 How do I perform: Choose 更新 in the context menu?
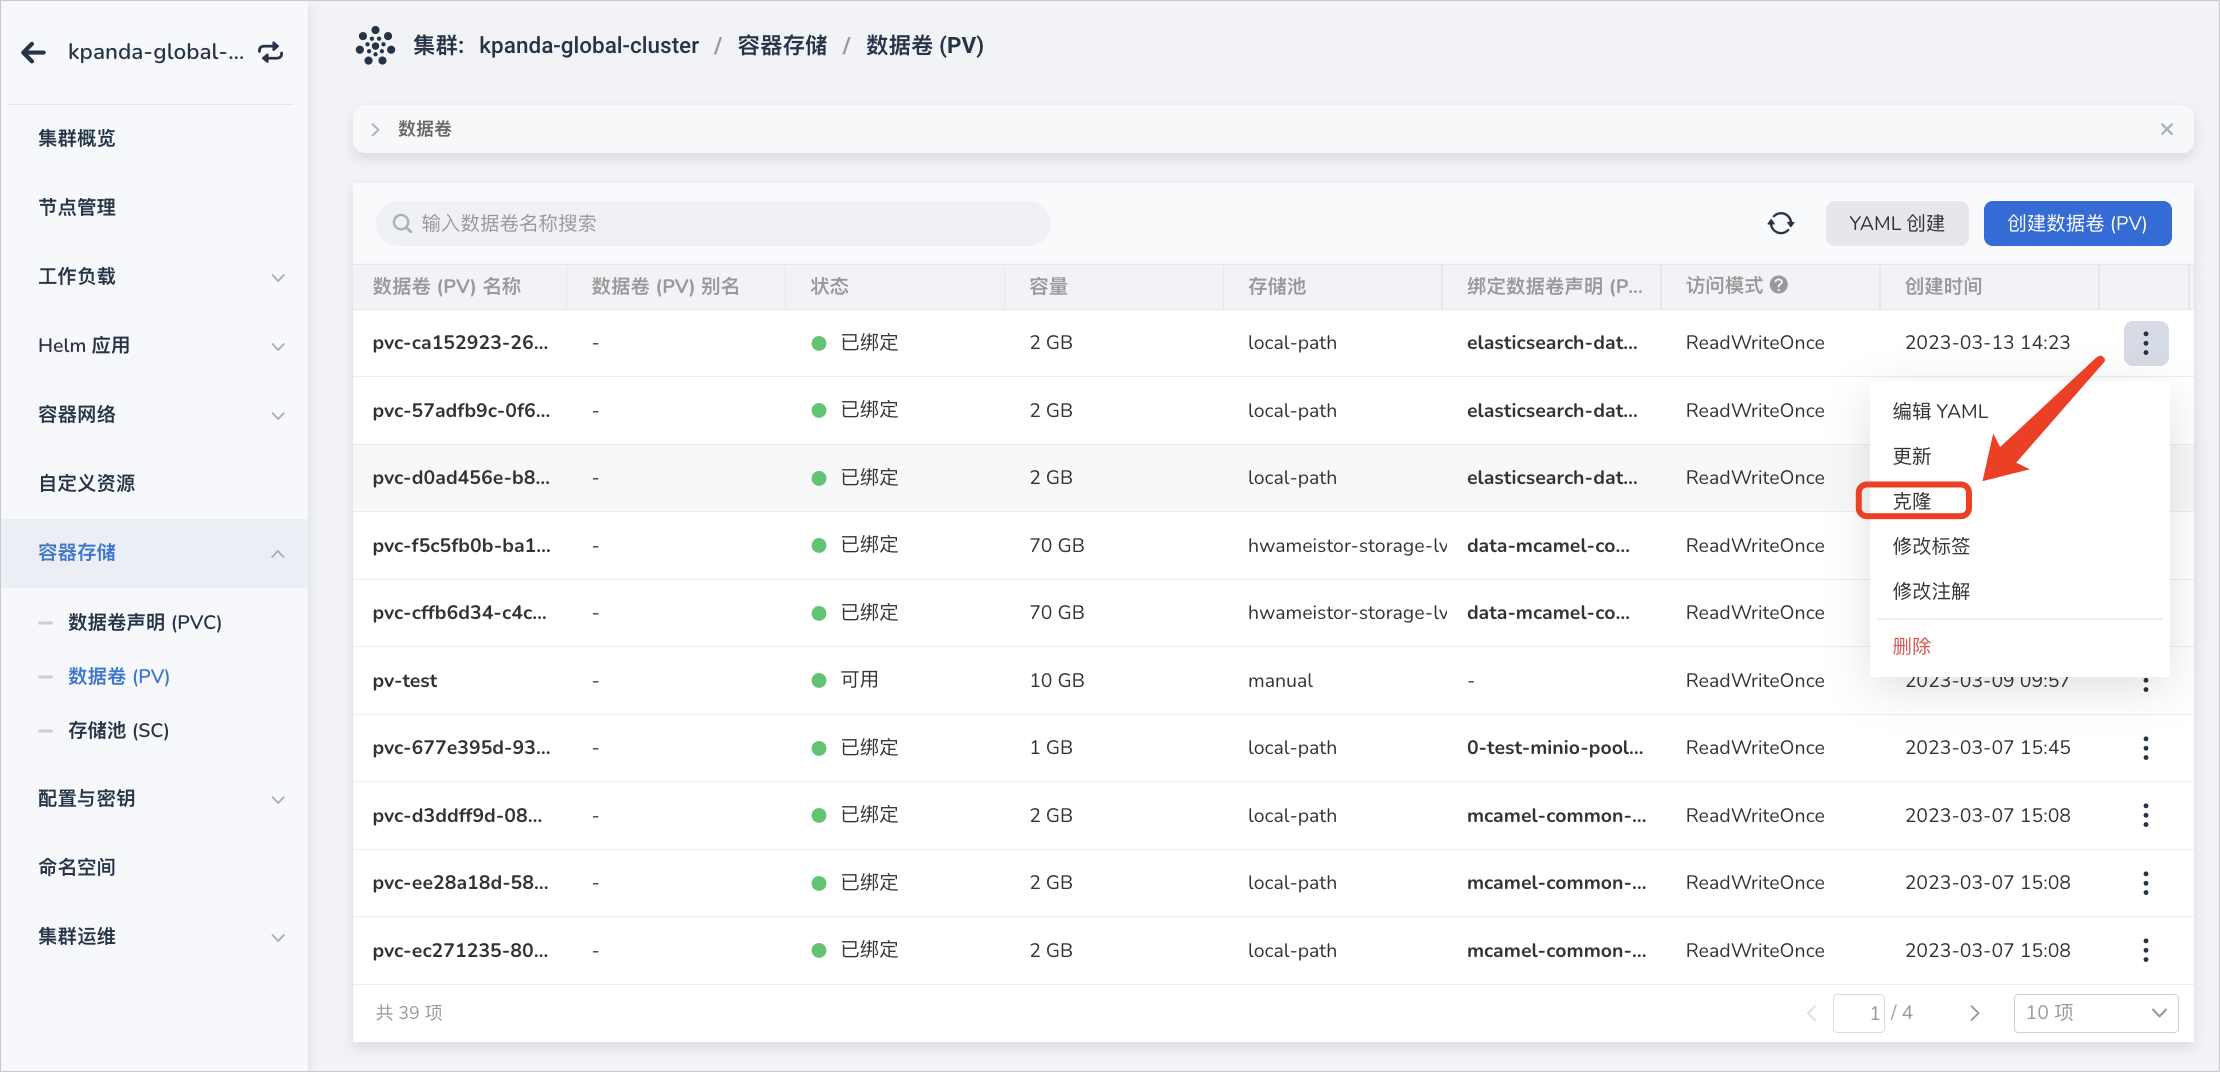tap(1912, 456)
